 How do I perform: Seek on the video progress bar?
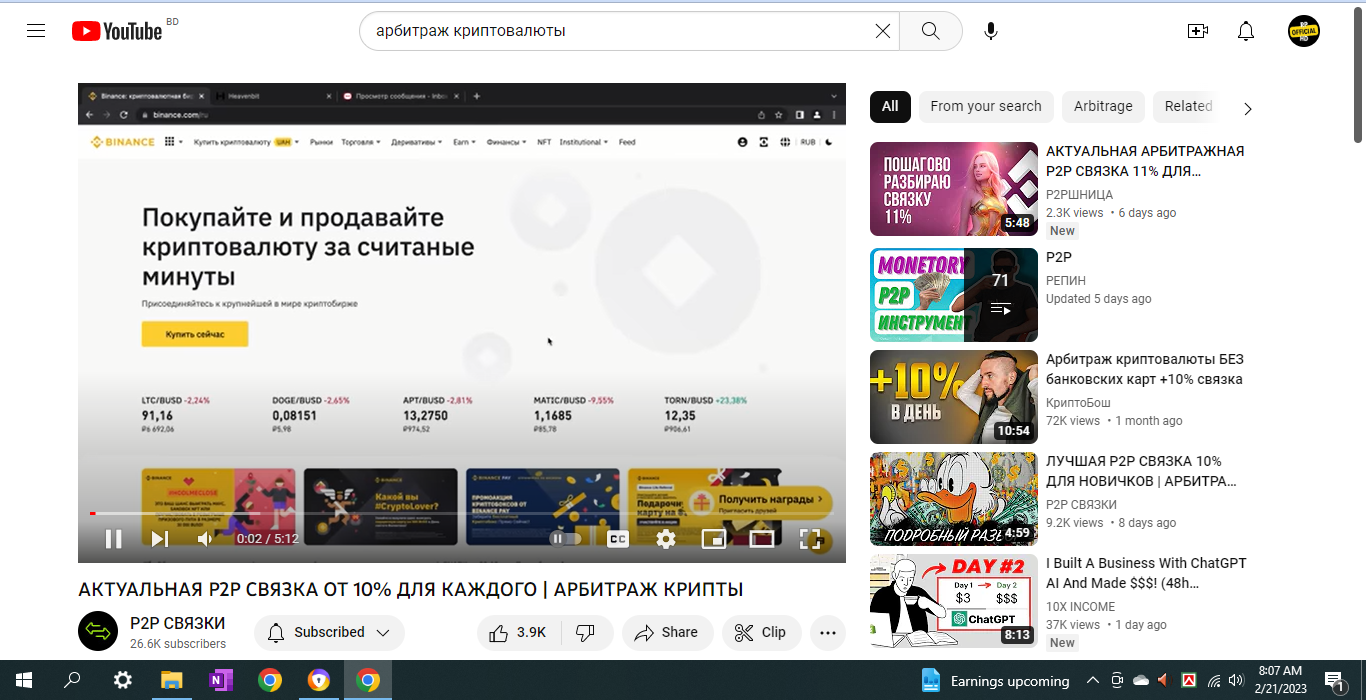click(x=461, y=513)
